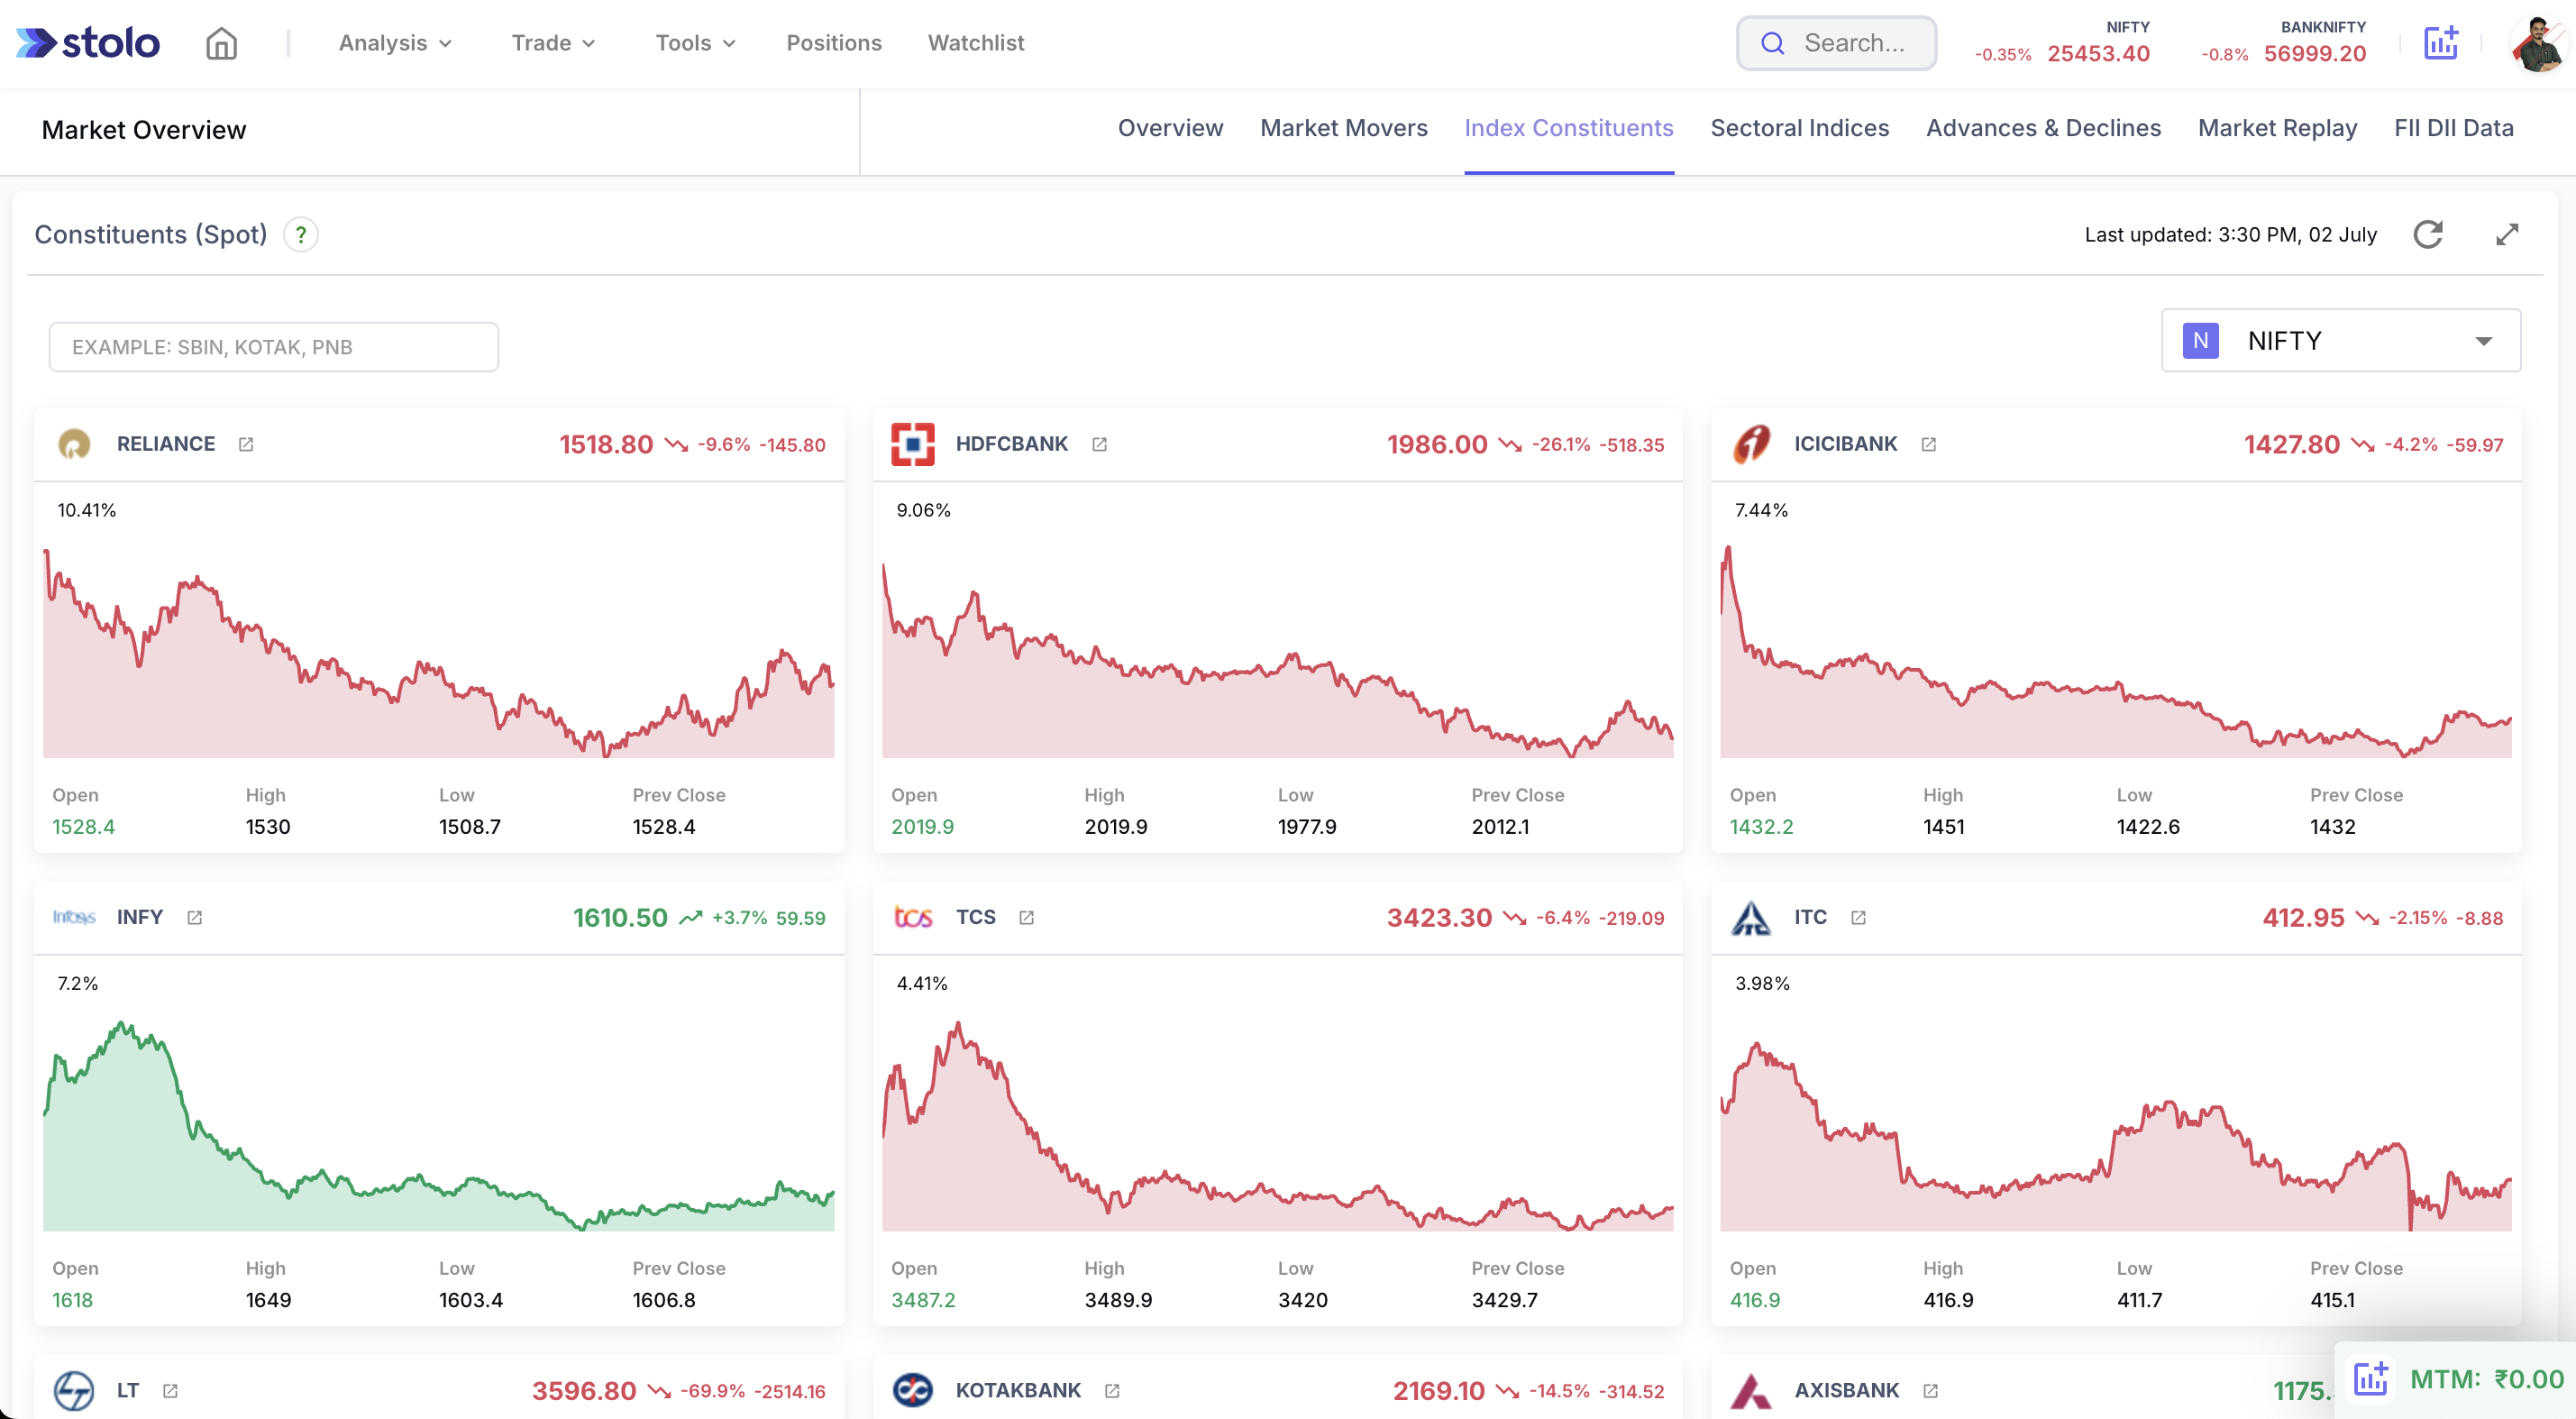
Task: Click TCS price 3423.30
Action: click(x=1439, y=917)
